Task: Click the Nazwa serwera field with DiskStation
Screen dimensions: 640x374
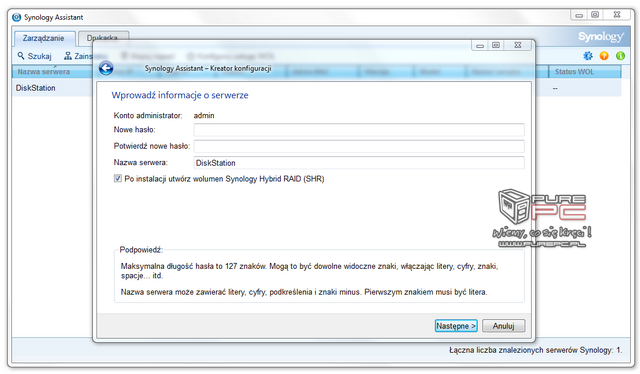Action: tap(359, 163)
